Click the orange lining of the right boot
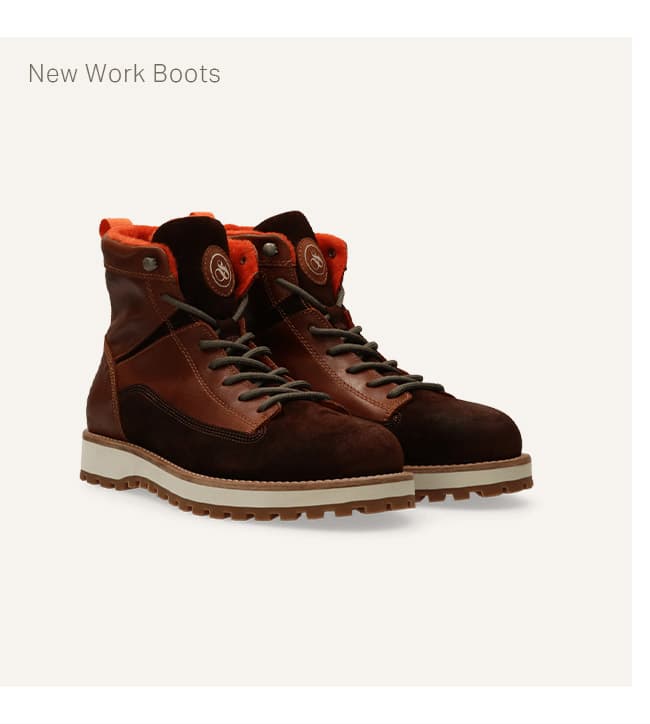This screenshot has height=724, width=650. [x=332, y=252]
